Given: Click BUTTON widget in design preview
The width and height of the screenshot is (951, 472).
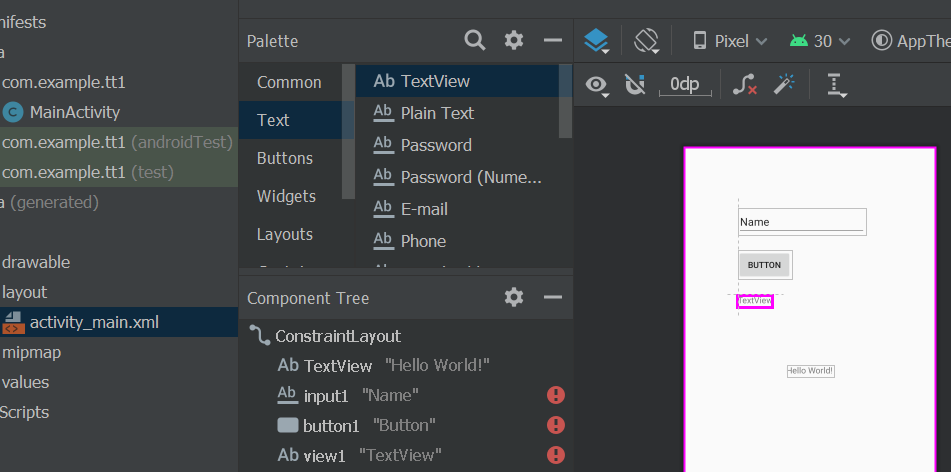Looking at the screenshot, I should (x=765, y=265).
